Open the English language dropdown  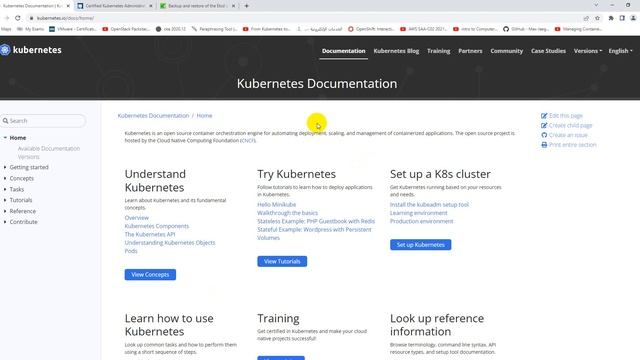coord(620,51)
